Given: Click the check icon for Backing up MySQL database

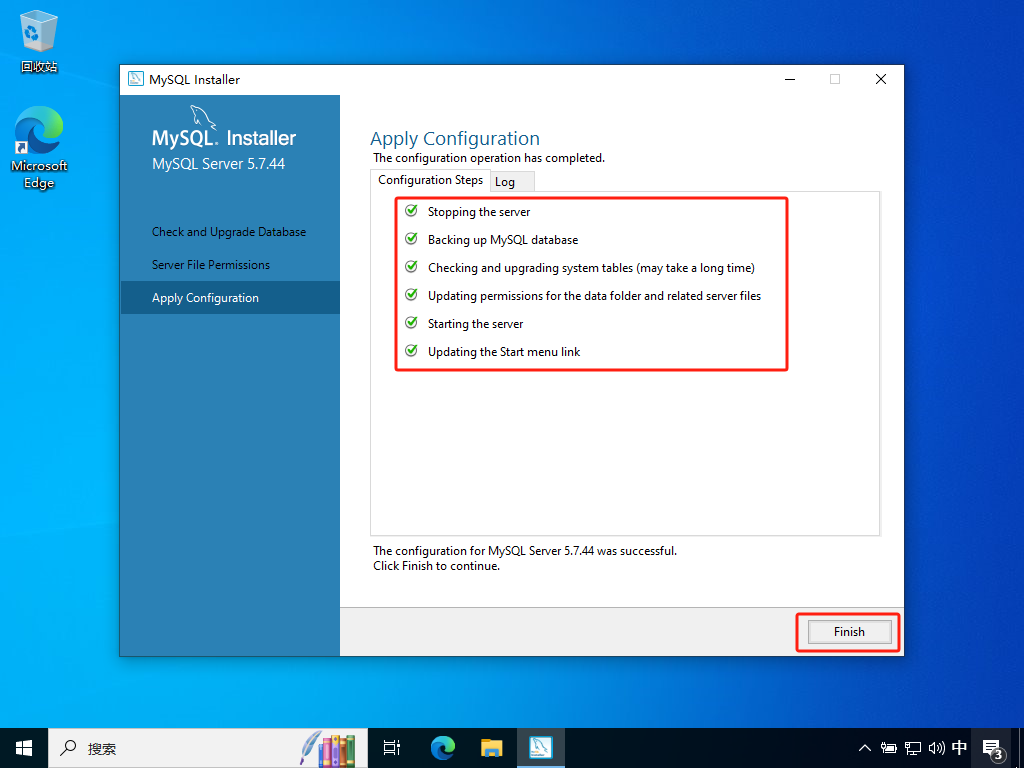Looking at the screenshot, I should (411, 239).
